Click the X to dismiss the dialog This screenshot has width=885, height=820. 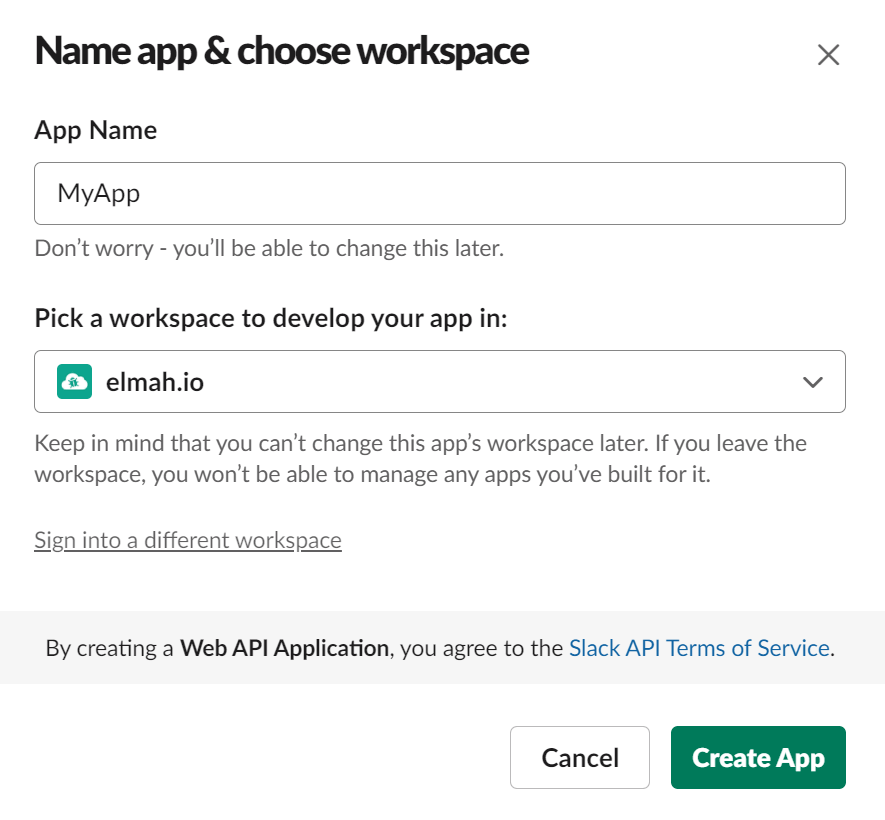829,55
